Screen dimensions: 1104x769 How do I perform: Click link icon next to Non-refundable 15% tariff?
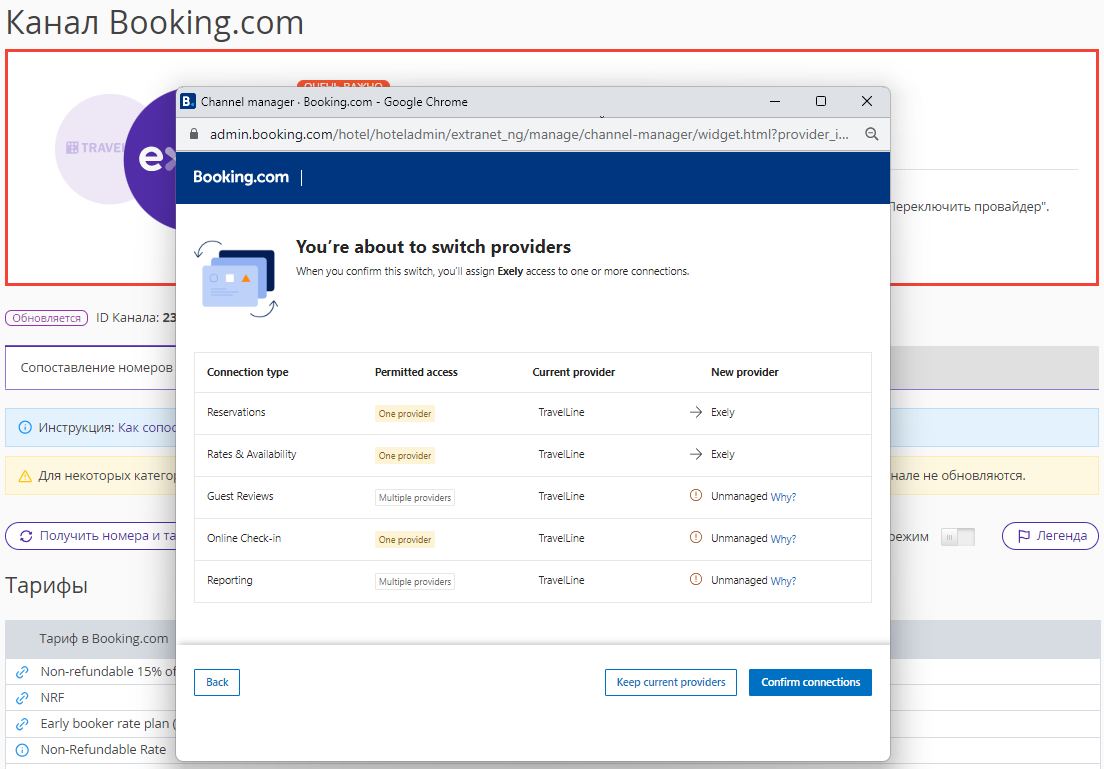point(23,672)
